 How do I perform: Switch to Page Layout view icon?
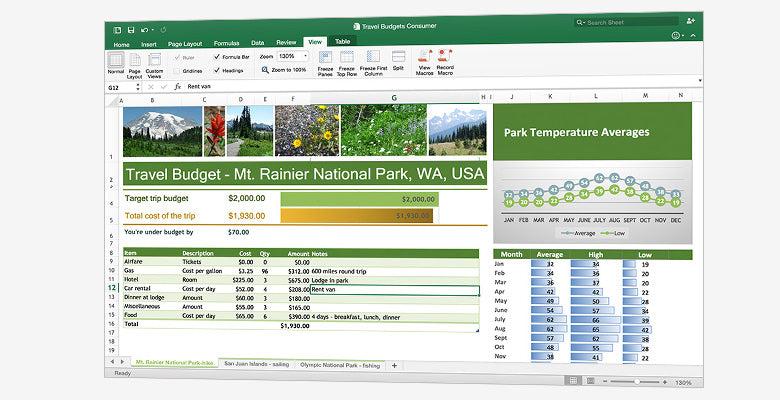(135, 60)
